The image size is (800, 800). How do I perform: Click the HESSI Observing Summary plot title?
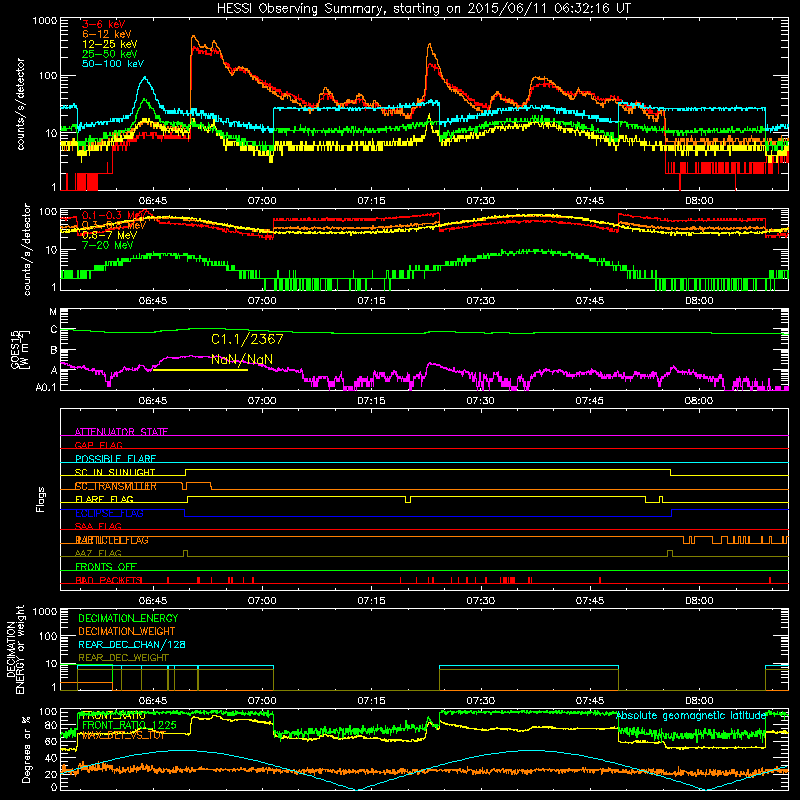click(423, 9)
